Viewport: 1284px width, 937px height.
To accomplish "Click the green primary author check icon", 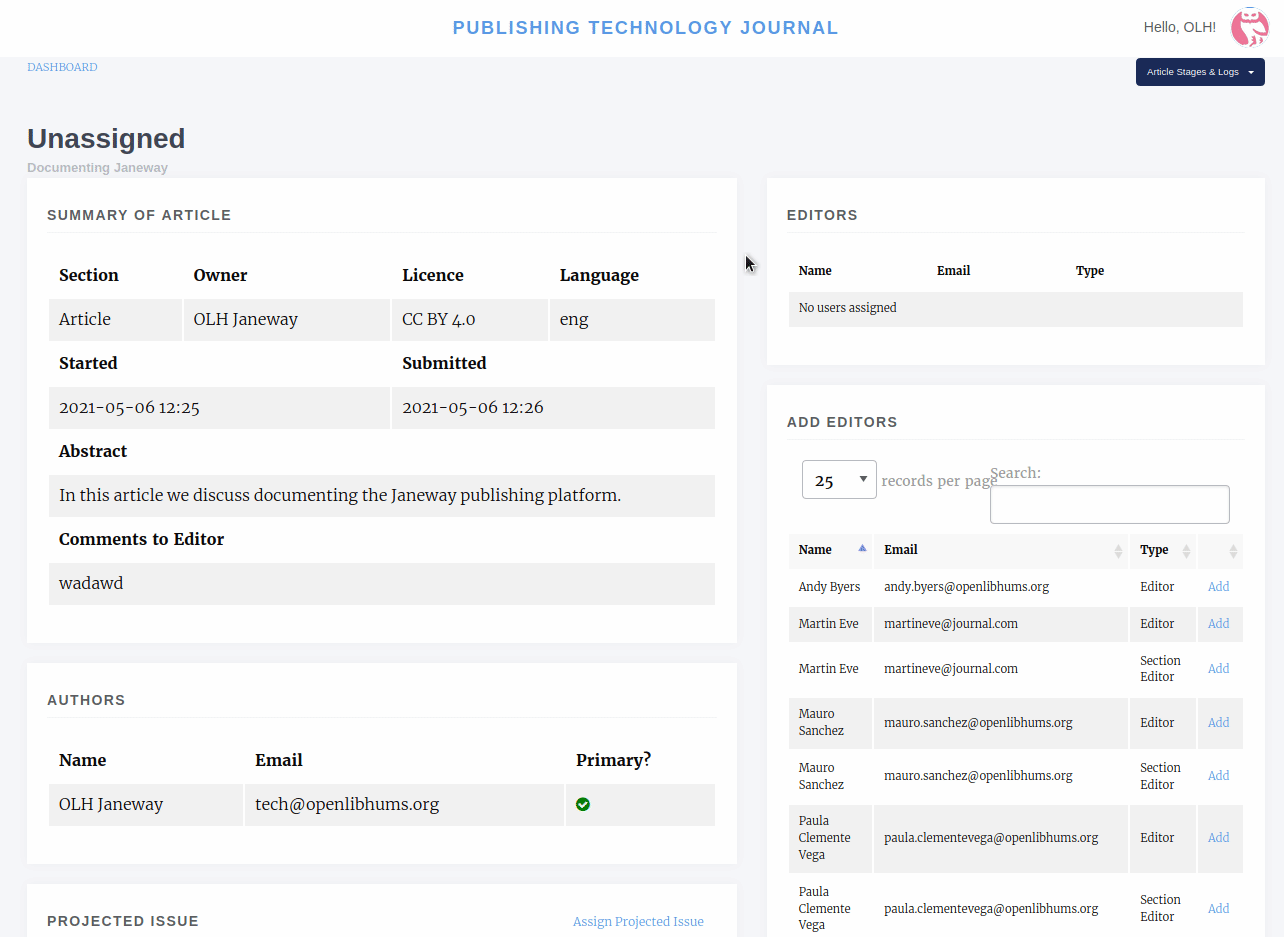I will click(x=583, y=804).
